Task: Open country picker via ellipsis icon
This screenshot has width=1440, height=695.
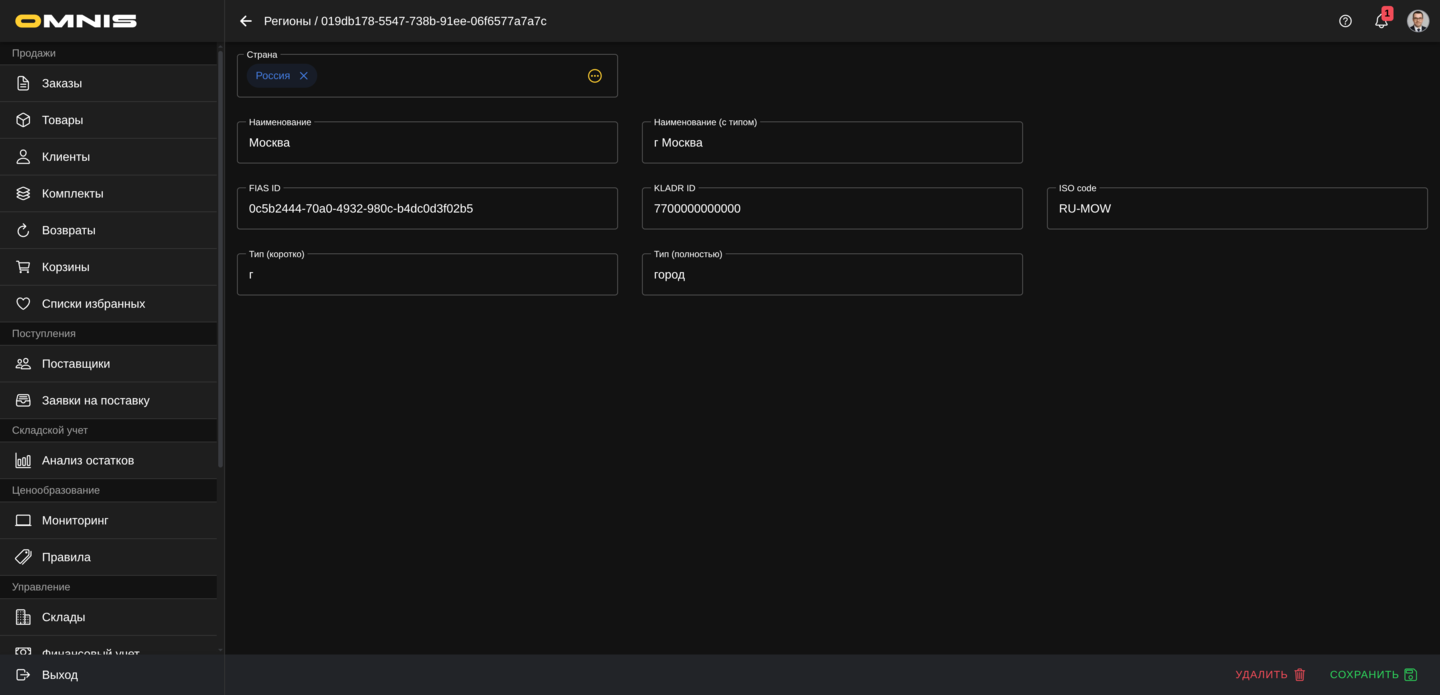Action: (595, 76)
